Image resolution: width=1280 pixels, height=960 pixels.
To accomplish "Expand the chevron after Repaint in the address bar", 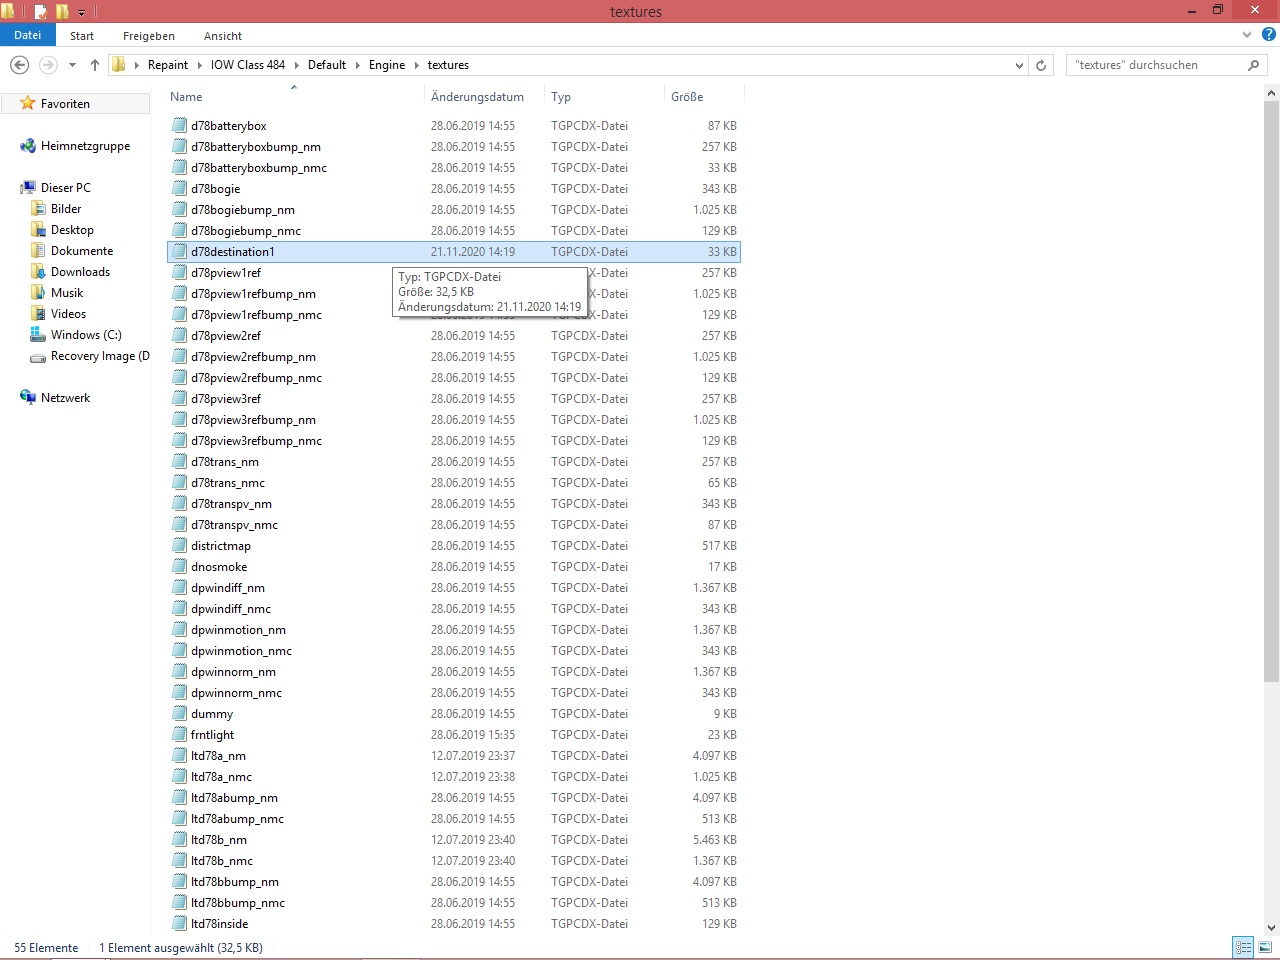I will [x=200, y=65].
